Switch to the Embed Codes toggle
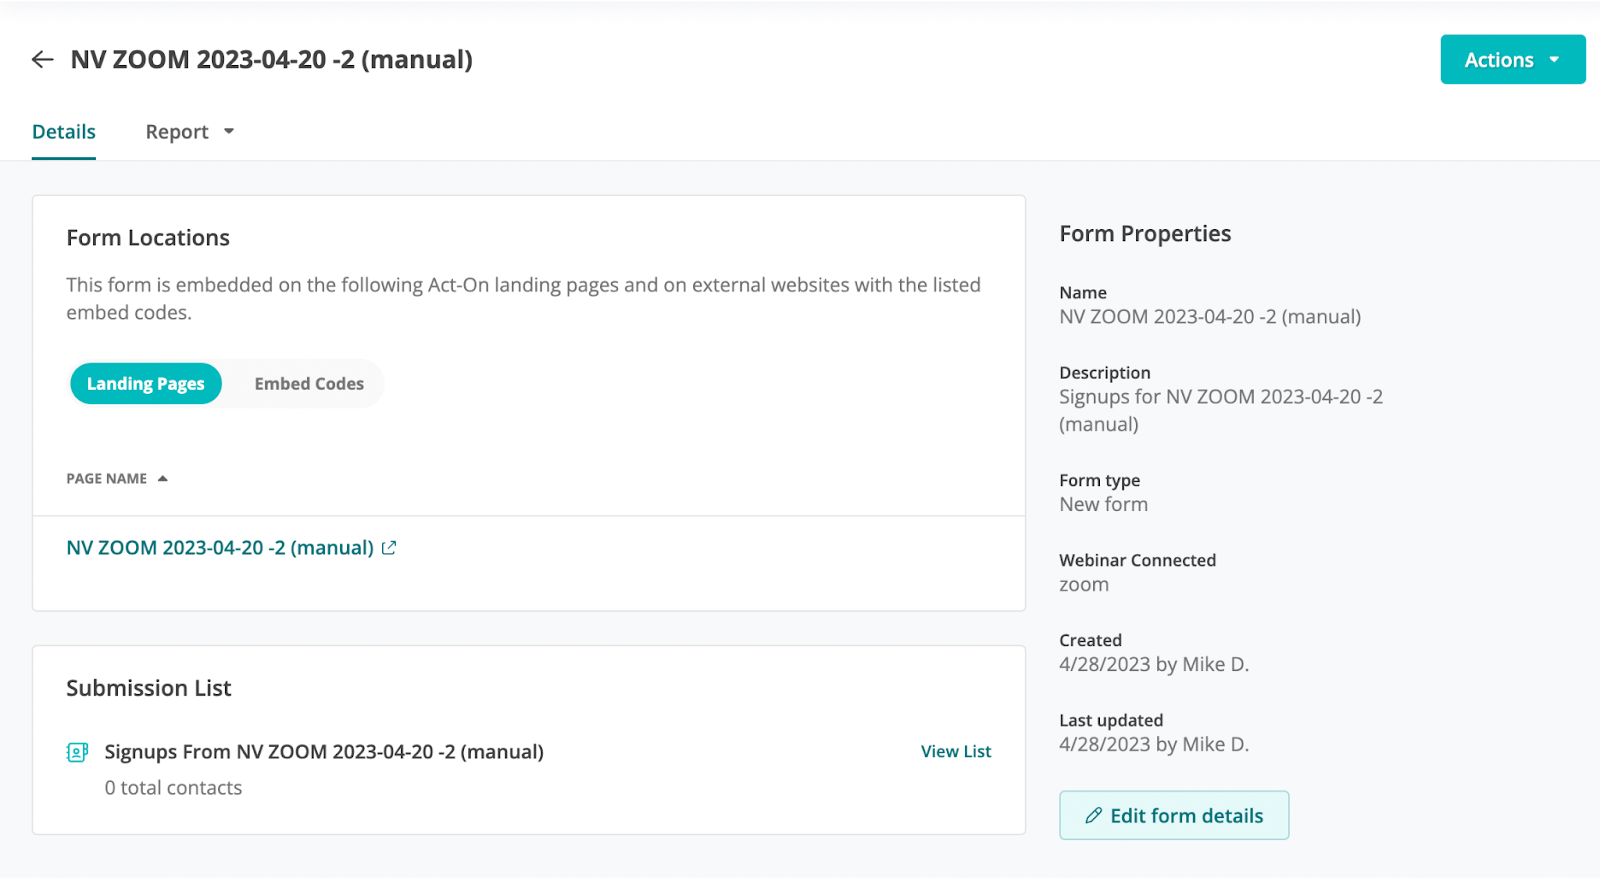1600x879 pixels. pyautogui.click(x=309, y=384)
